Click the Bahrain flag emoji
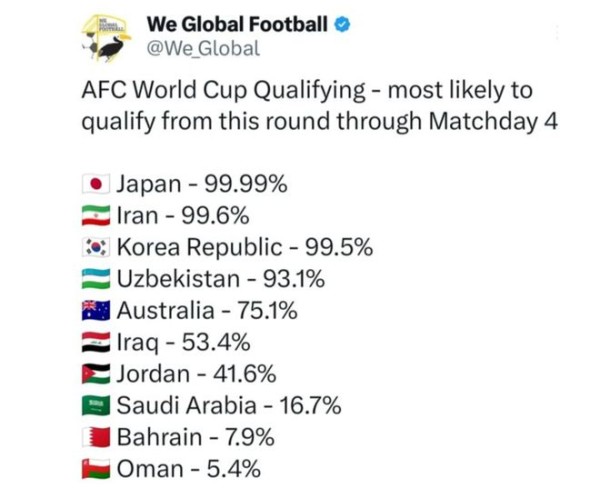The height and width of the screenshot is (498, 600). [95, 436]
